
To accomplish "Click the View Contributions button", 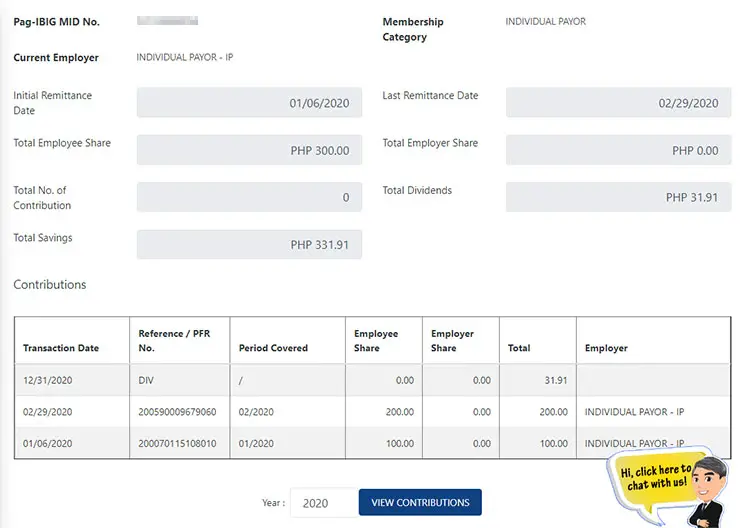I will (x=420, y=502).
